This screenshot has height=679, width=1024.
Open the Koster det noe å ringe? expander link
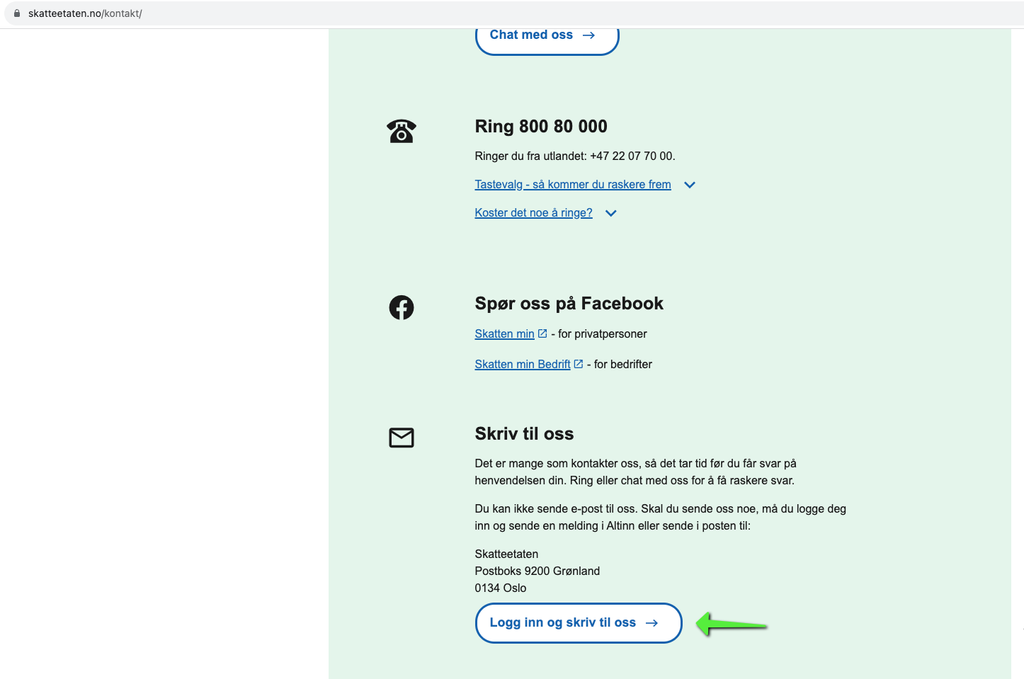pos(533,213)
